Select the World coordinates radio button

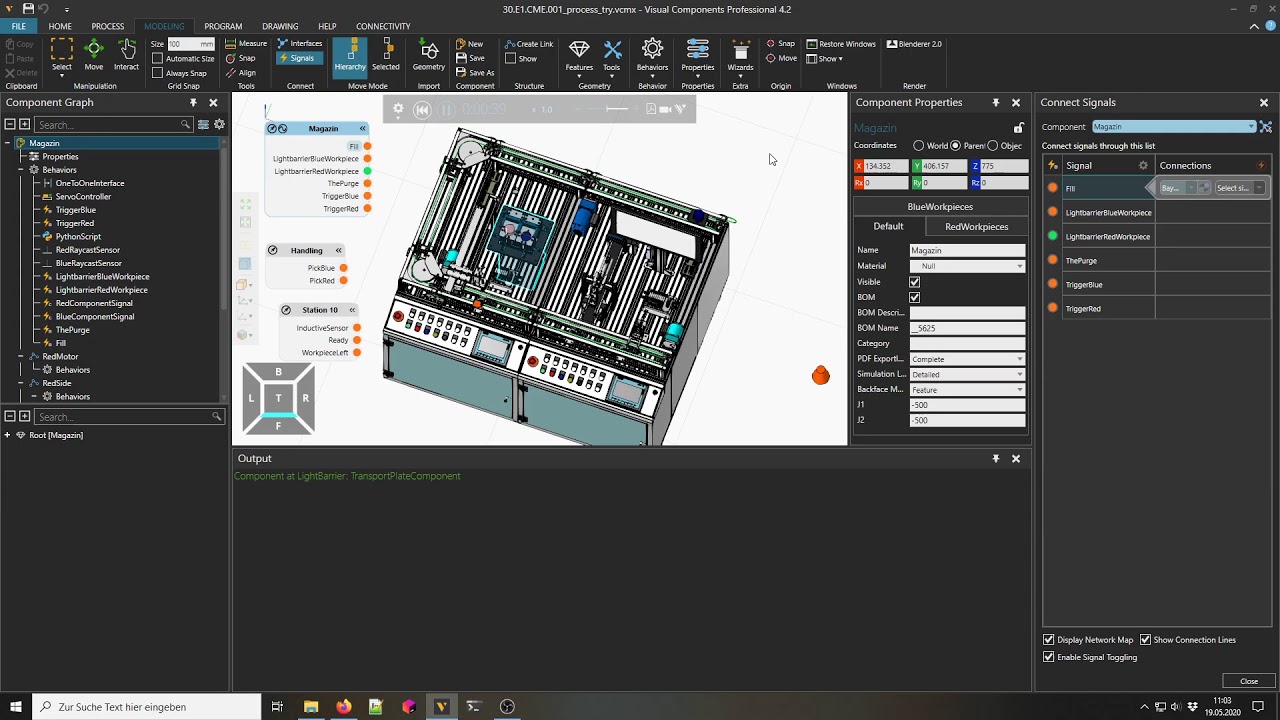[919, 146]
